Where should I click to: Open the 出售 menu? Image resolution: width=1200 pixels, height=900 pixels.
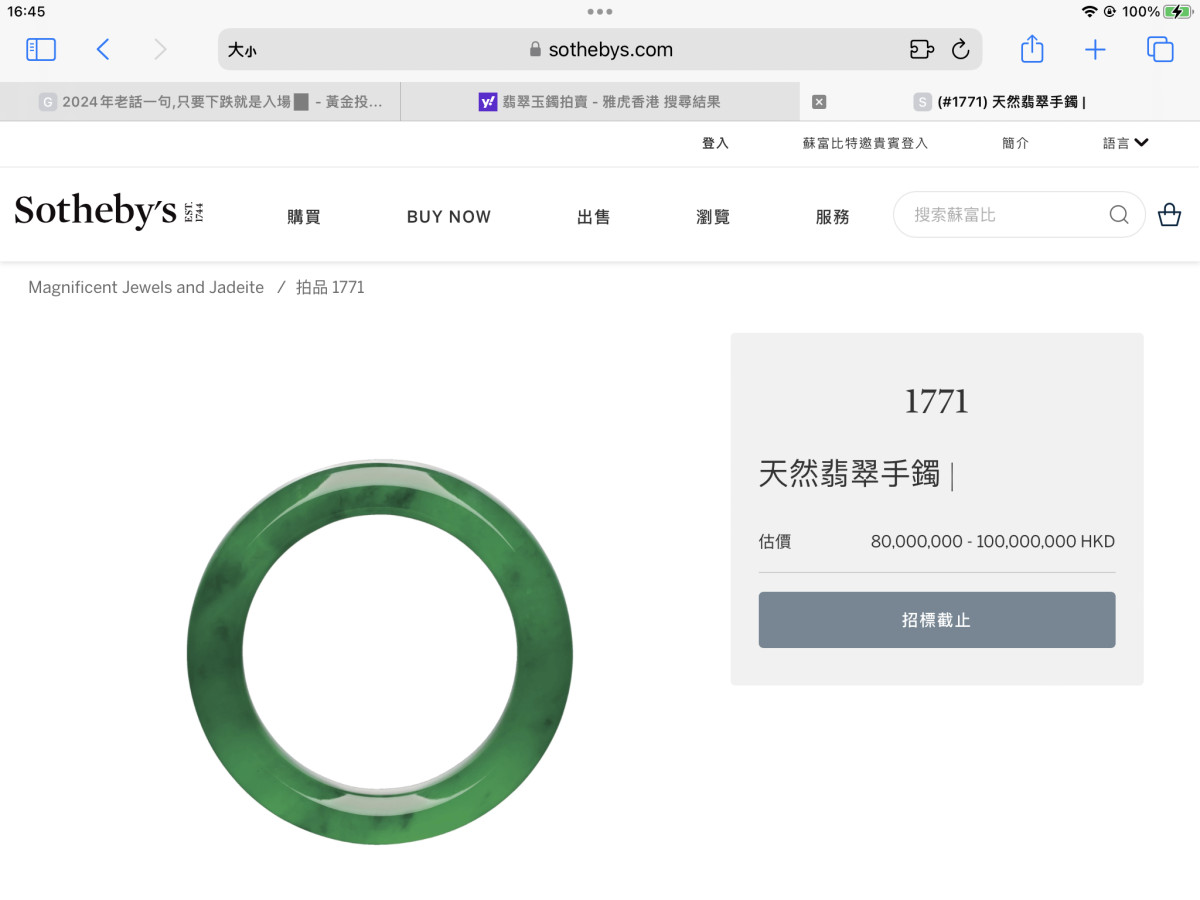tap(594, 217)
